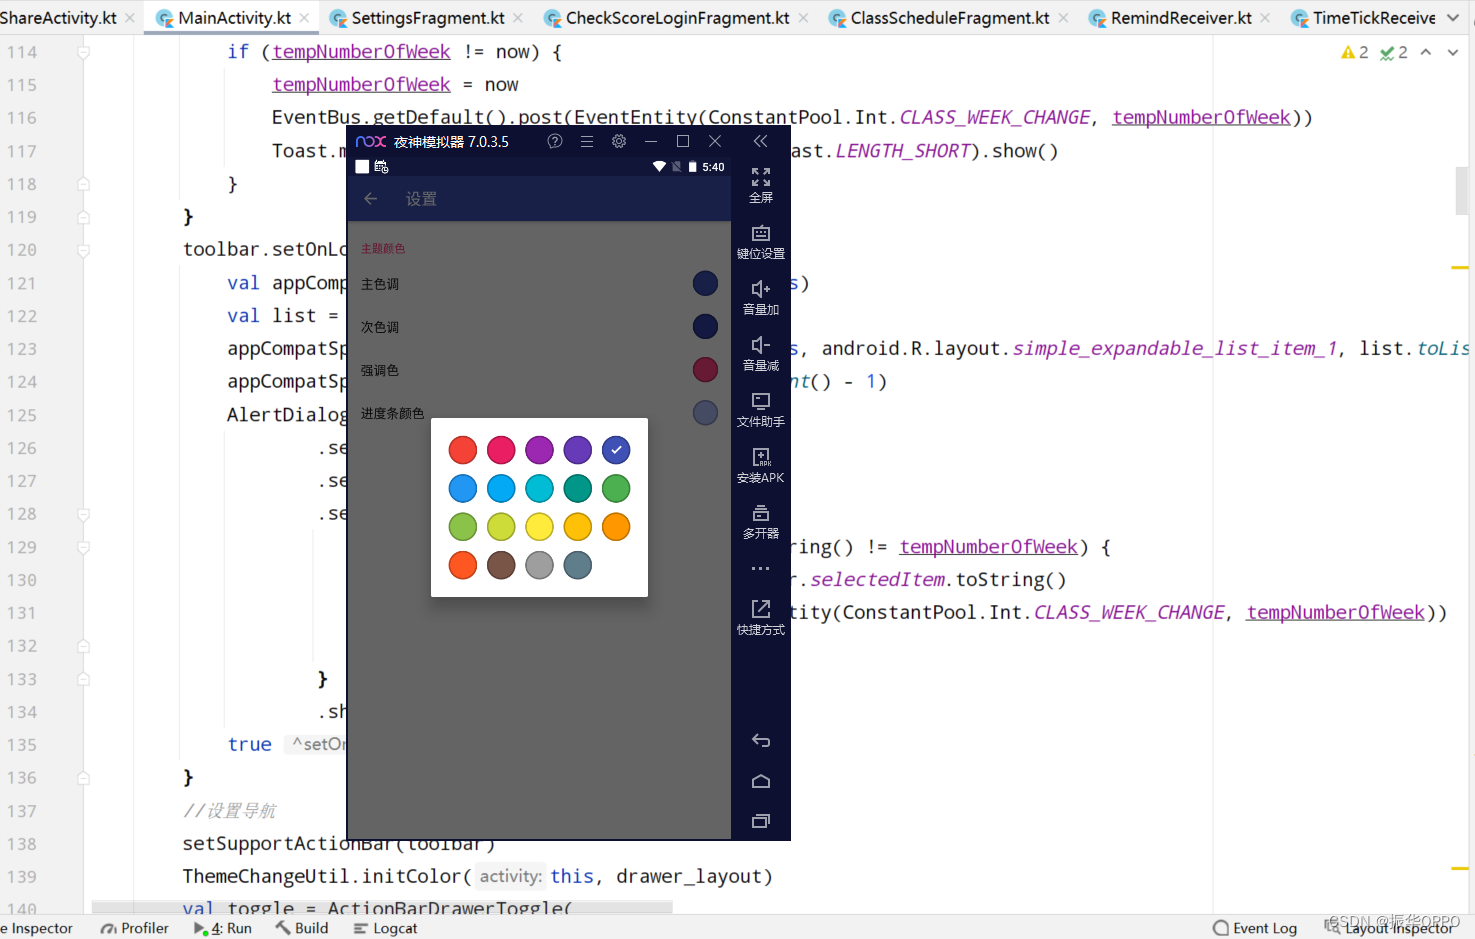Switch to CheckScoreLoginFragment.kt tab

[x=677, y=18]
